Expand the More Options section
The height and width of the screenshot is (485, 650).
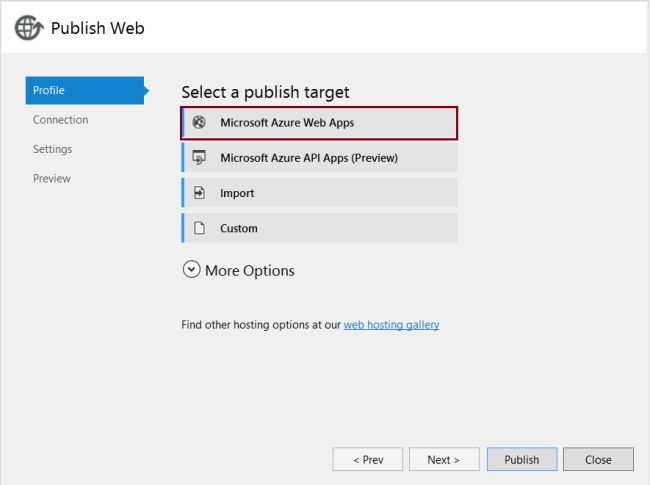coord(249,270)
